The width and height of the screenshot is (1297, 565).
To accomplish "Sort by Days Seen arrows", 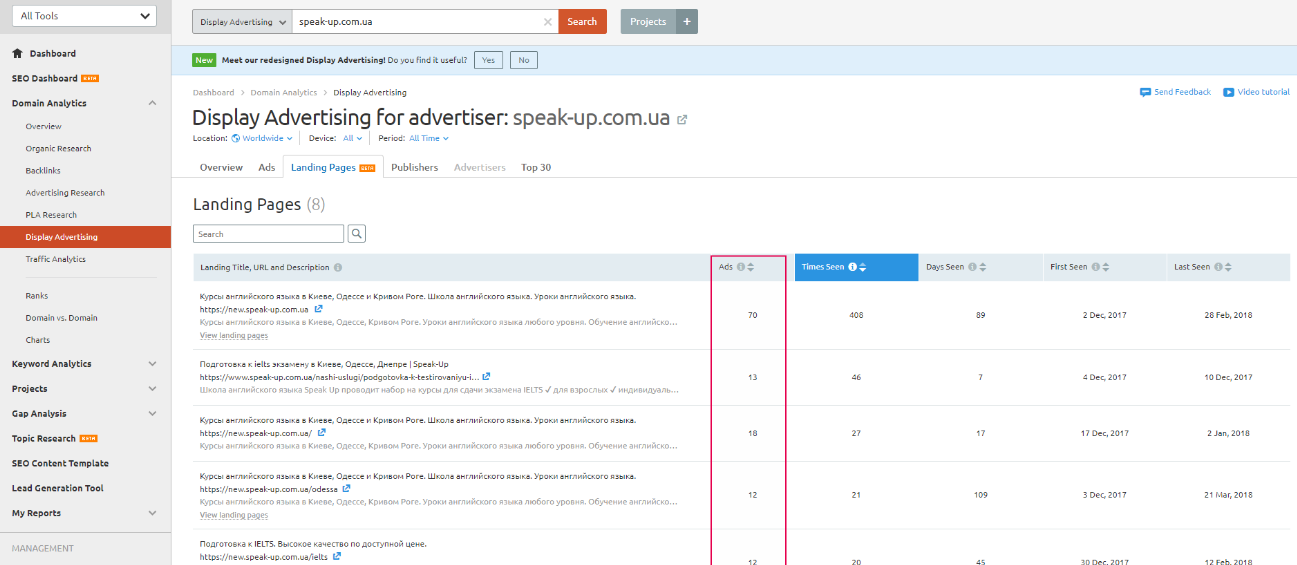I will click(983, 267).
